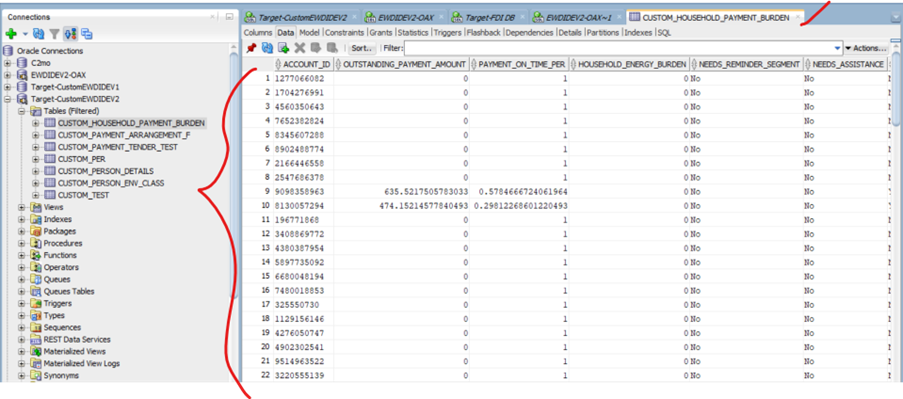903x399 pixels.
Task: Switch to Target-CustomEWDIDEV2 worksheet tab
Action: [x=302, y=17]
